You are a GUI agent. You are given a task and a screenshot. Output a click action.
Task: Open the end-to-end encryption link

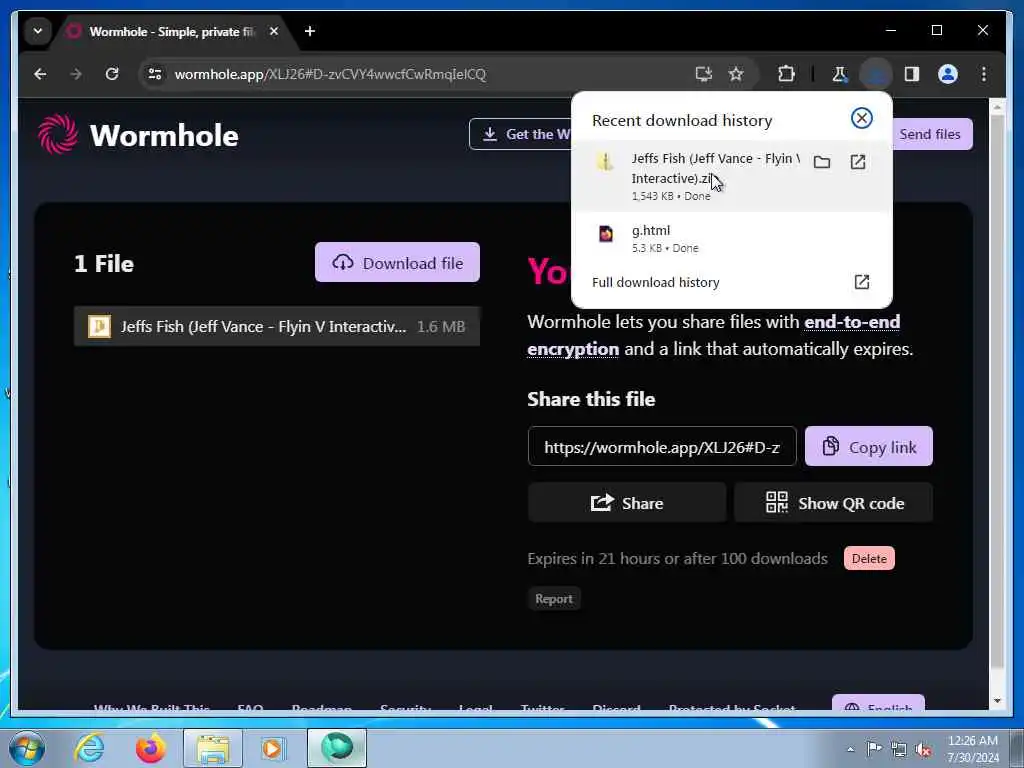point(714,335)
